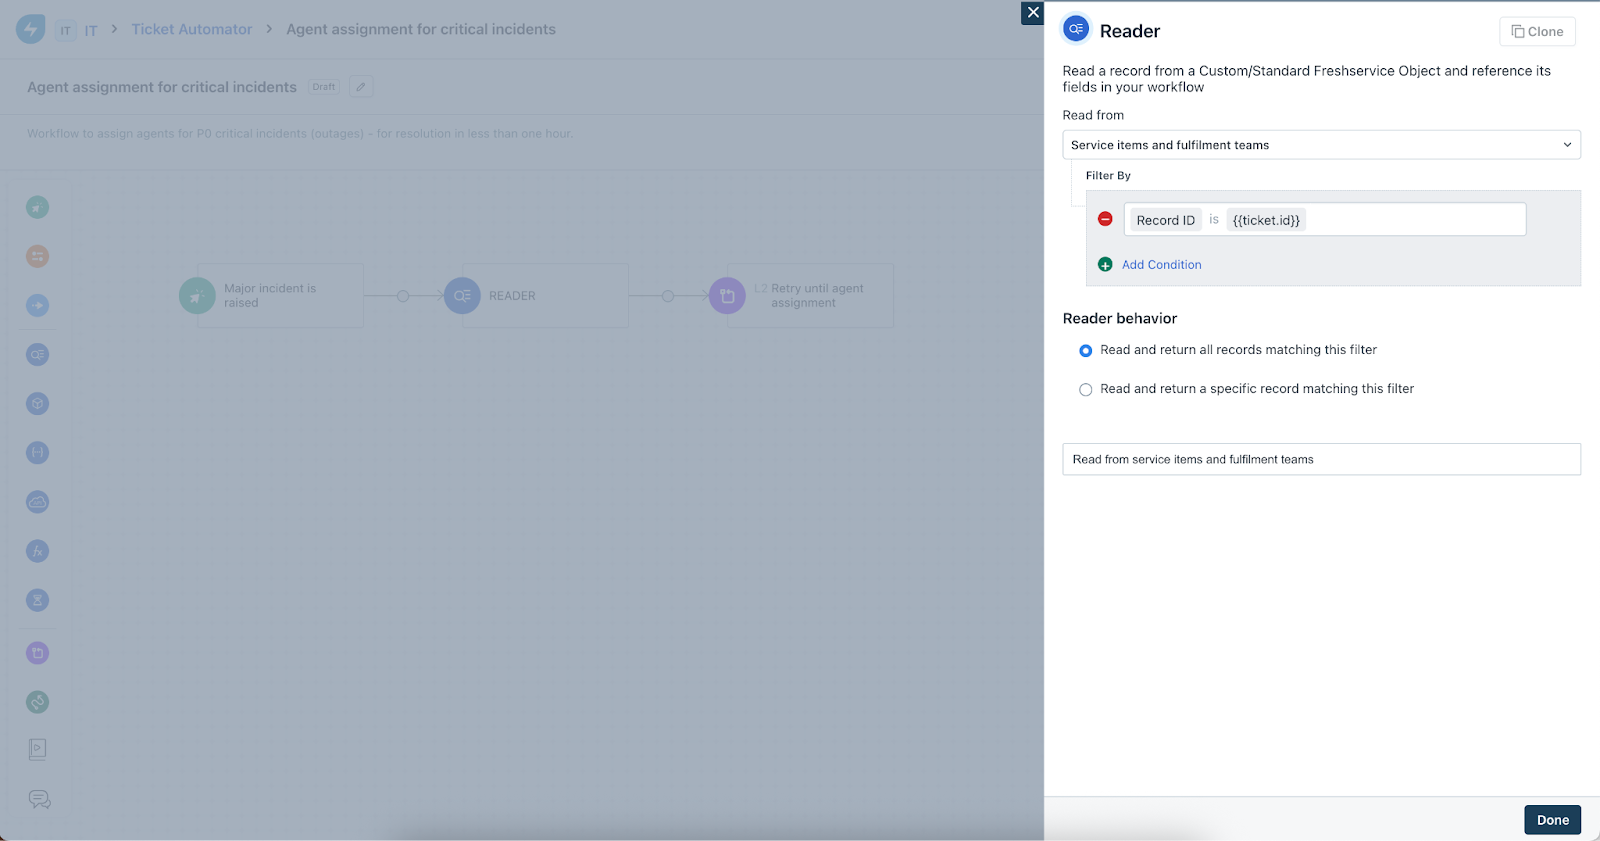Click the Read from service items description field

click(x=1321, y=459)
